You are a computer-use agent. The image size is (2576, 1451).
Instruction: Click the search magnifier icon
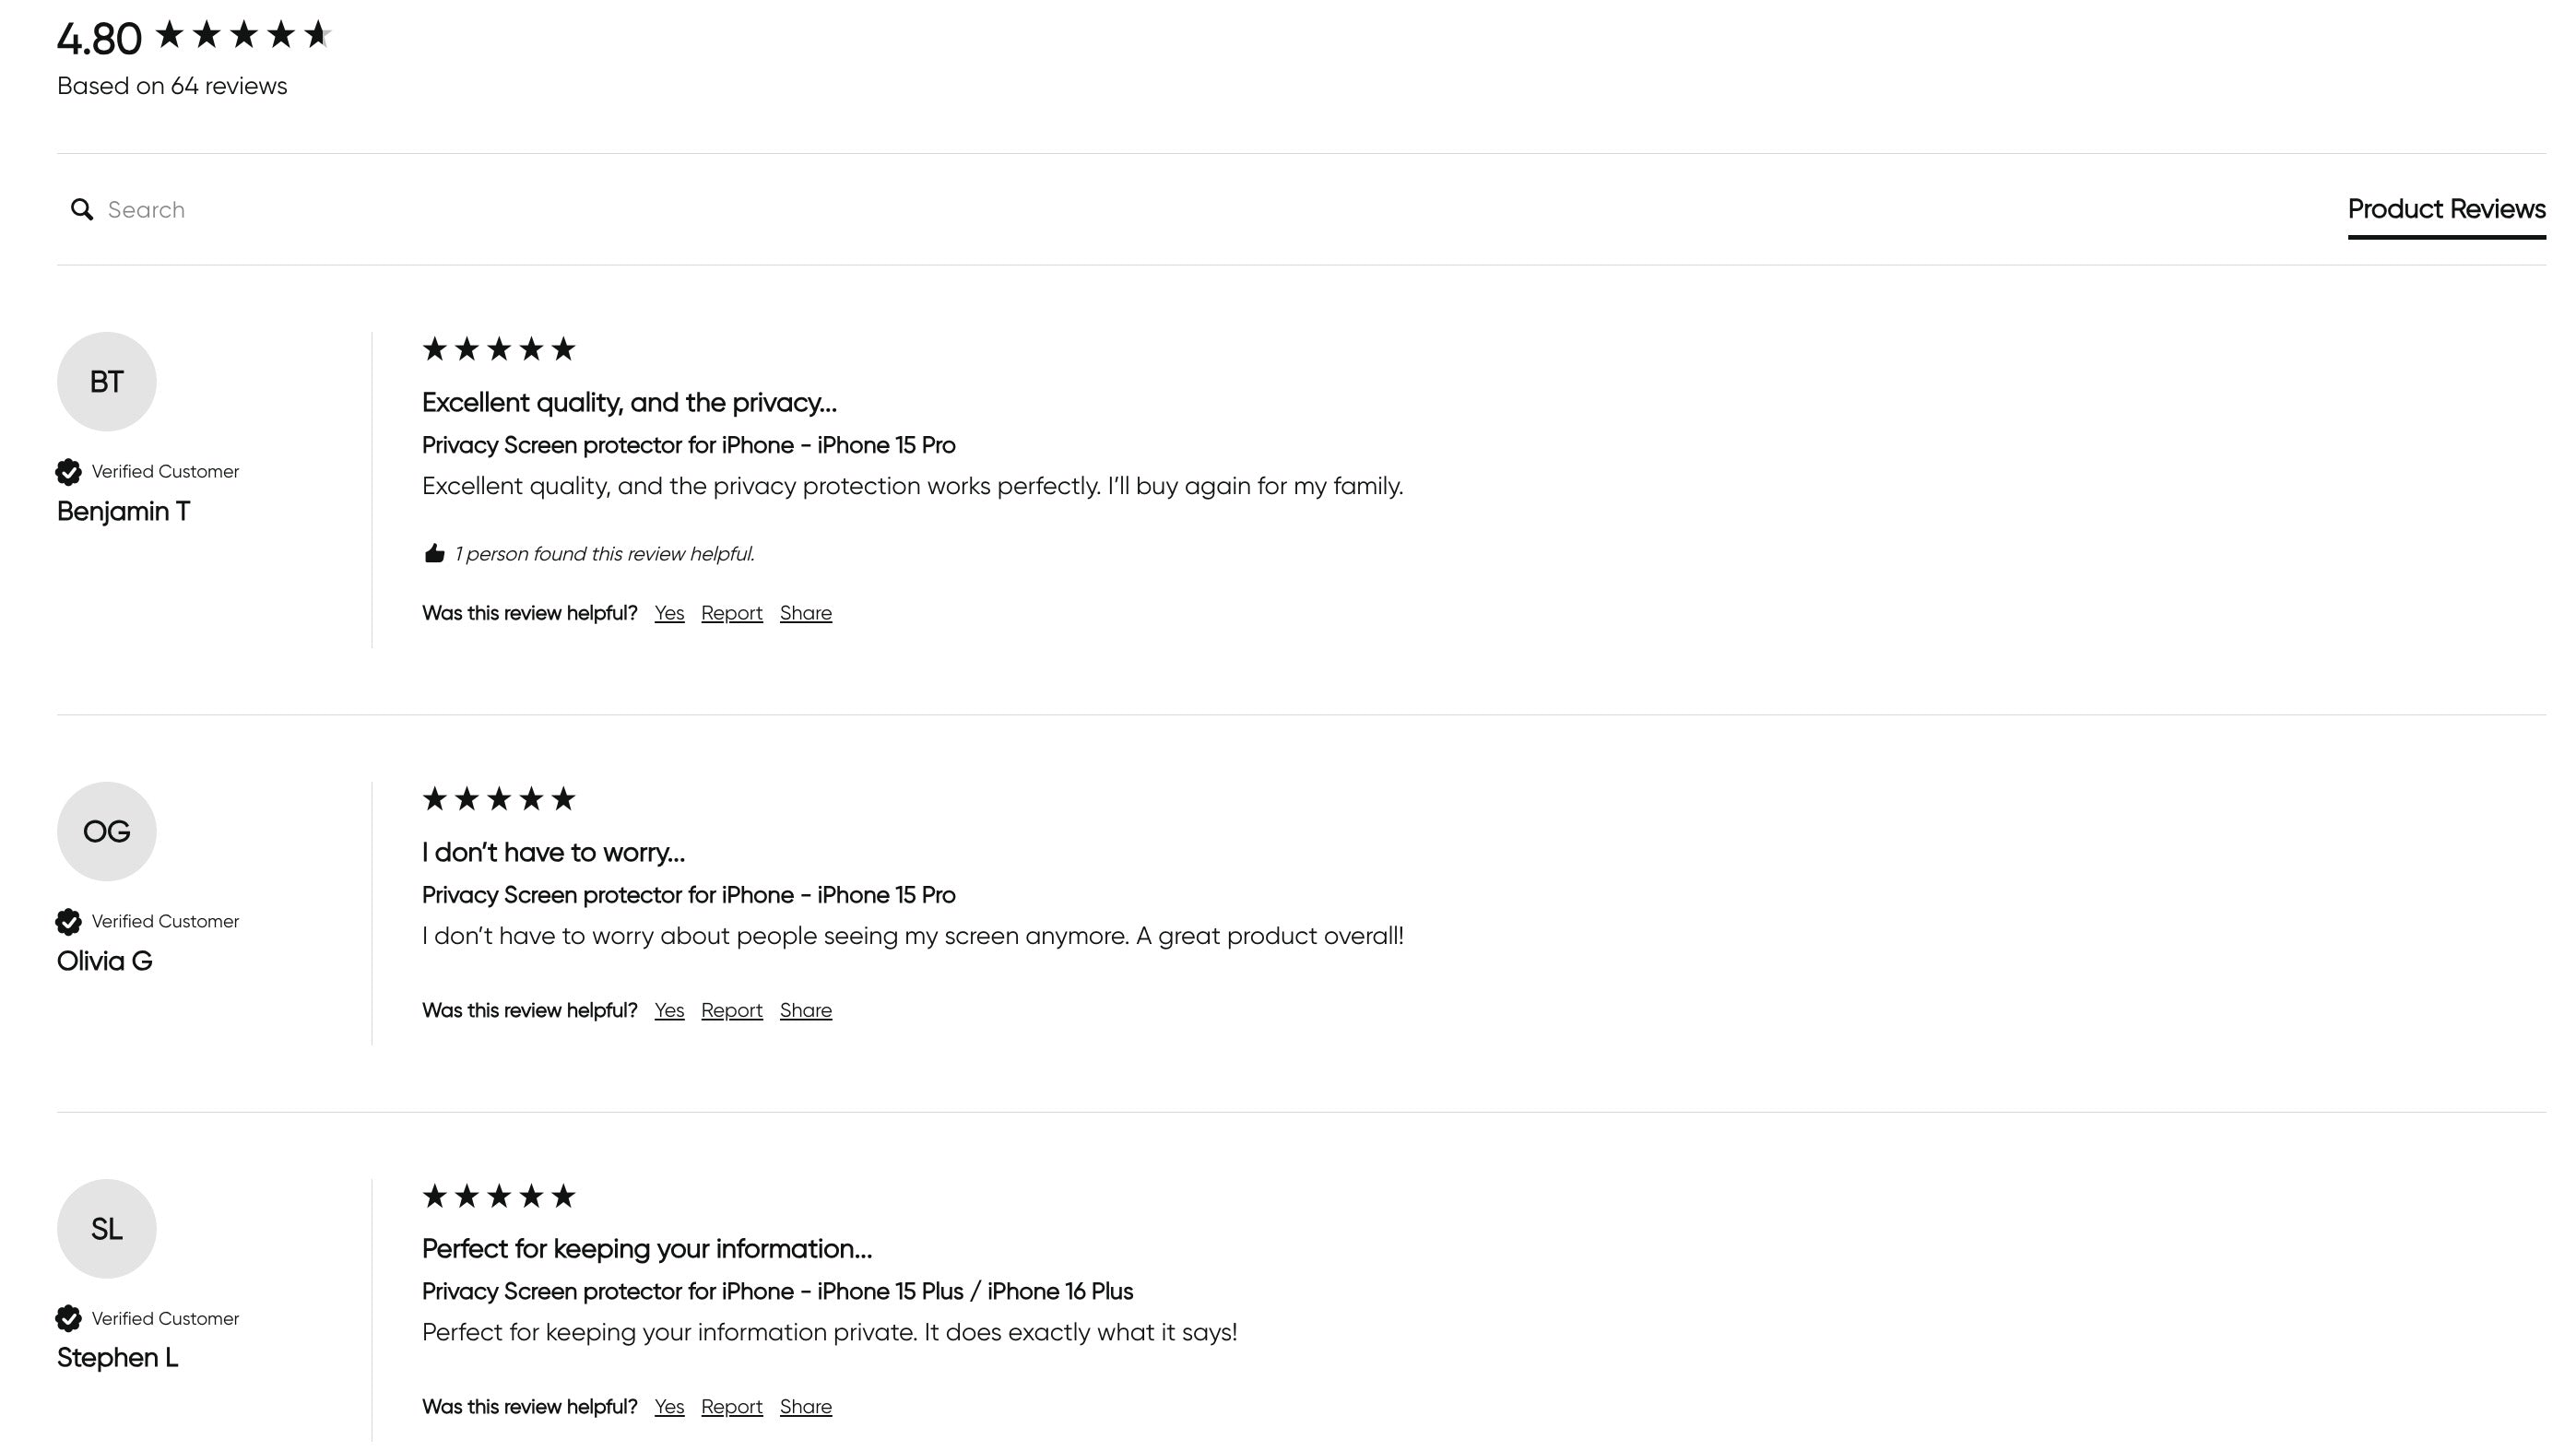pyautogui.click(x=82, y=209)
